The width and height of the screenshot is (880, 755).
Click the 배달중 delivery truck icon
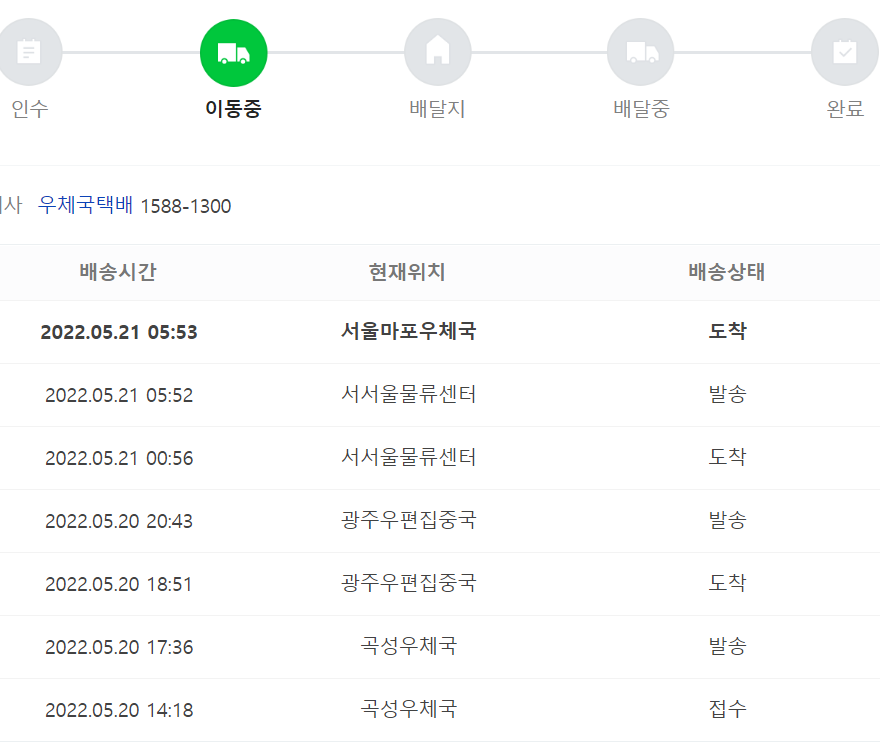click(x=641, y=51)
